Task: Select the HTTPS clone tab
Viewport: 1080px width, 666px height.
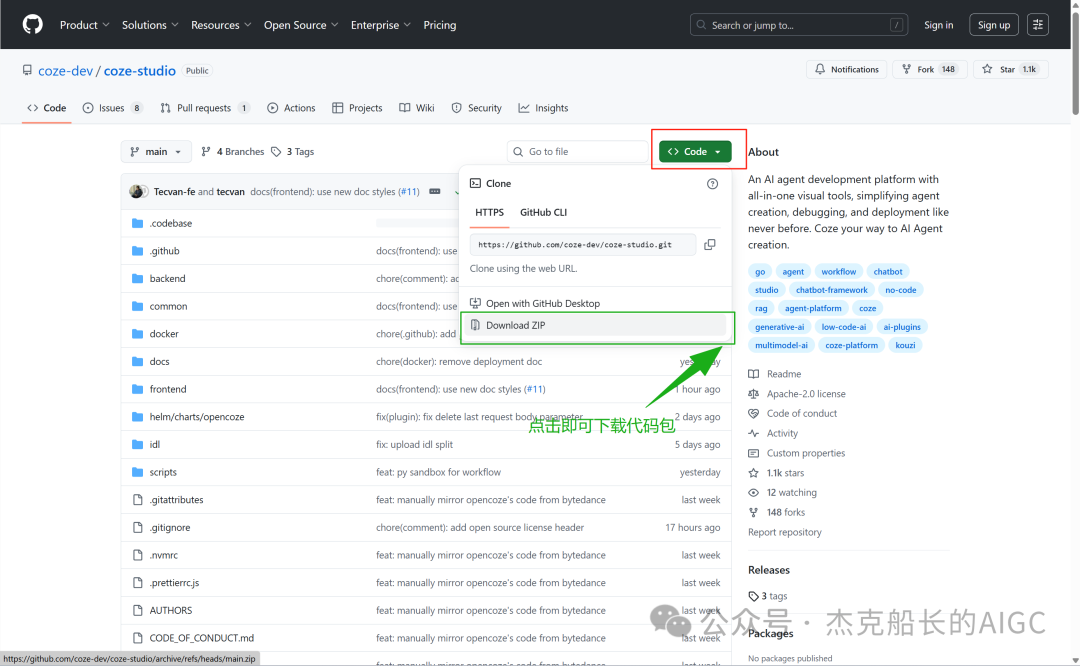Action: (x=490, y=212)
